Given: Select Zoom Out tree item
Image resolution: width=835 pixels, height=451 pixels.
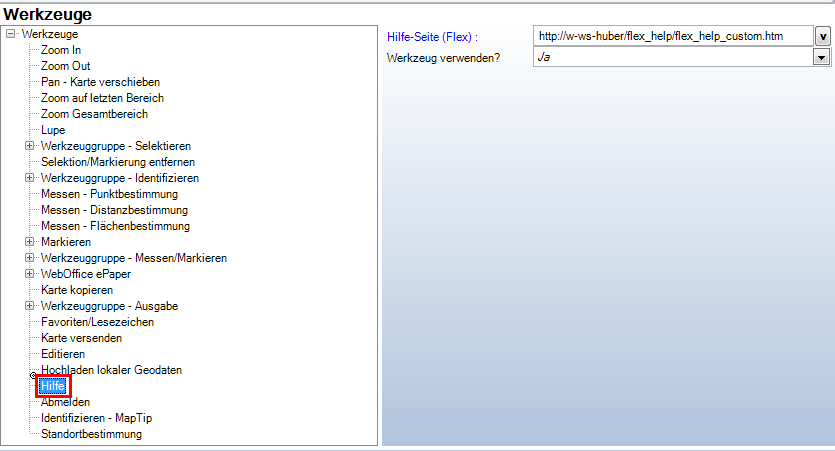Looking at the screenshot, I should (x=66, y=66).
